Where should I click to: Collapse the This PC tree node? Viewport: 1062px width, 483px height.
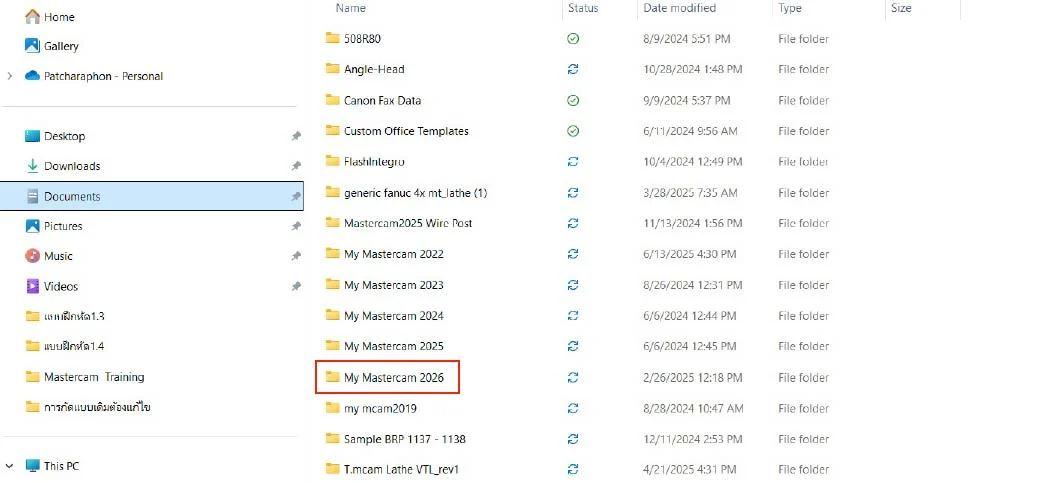pyautogui.click(x=9, y=466)
